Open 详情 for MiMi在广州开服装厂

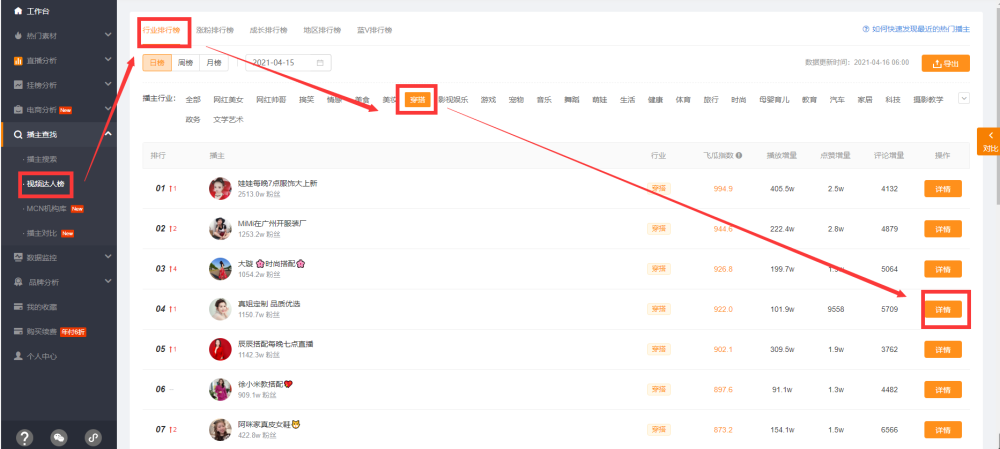(x=943, y=229)
